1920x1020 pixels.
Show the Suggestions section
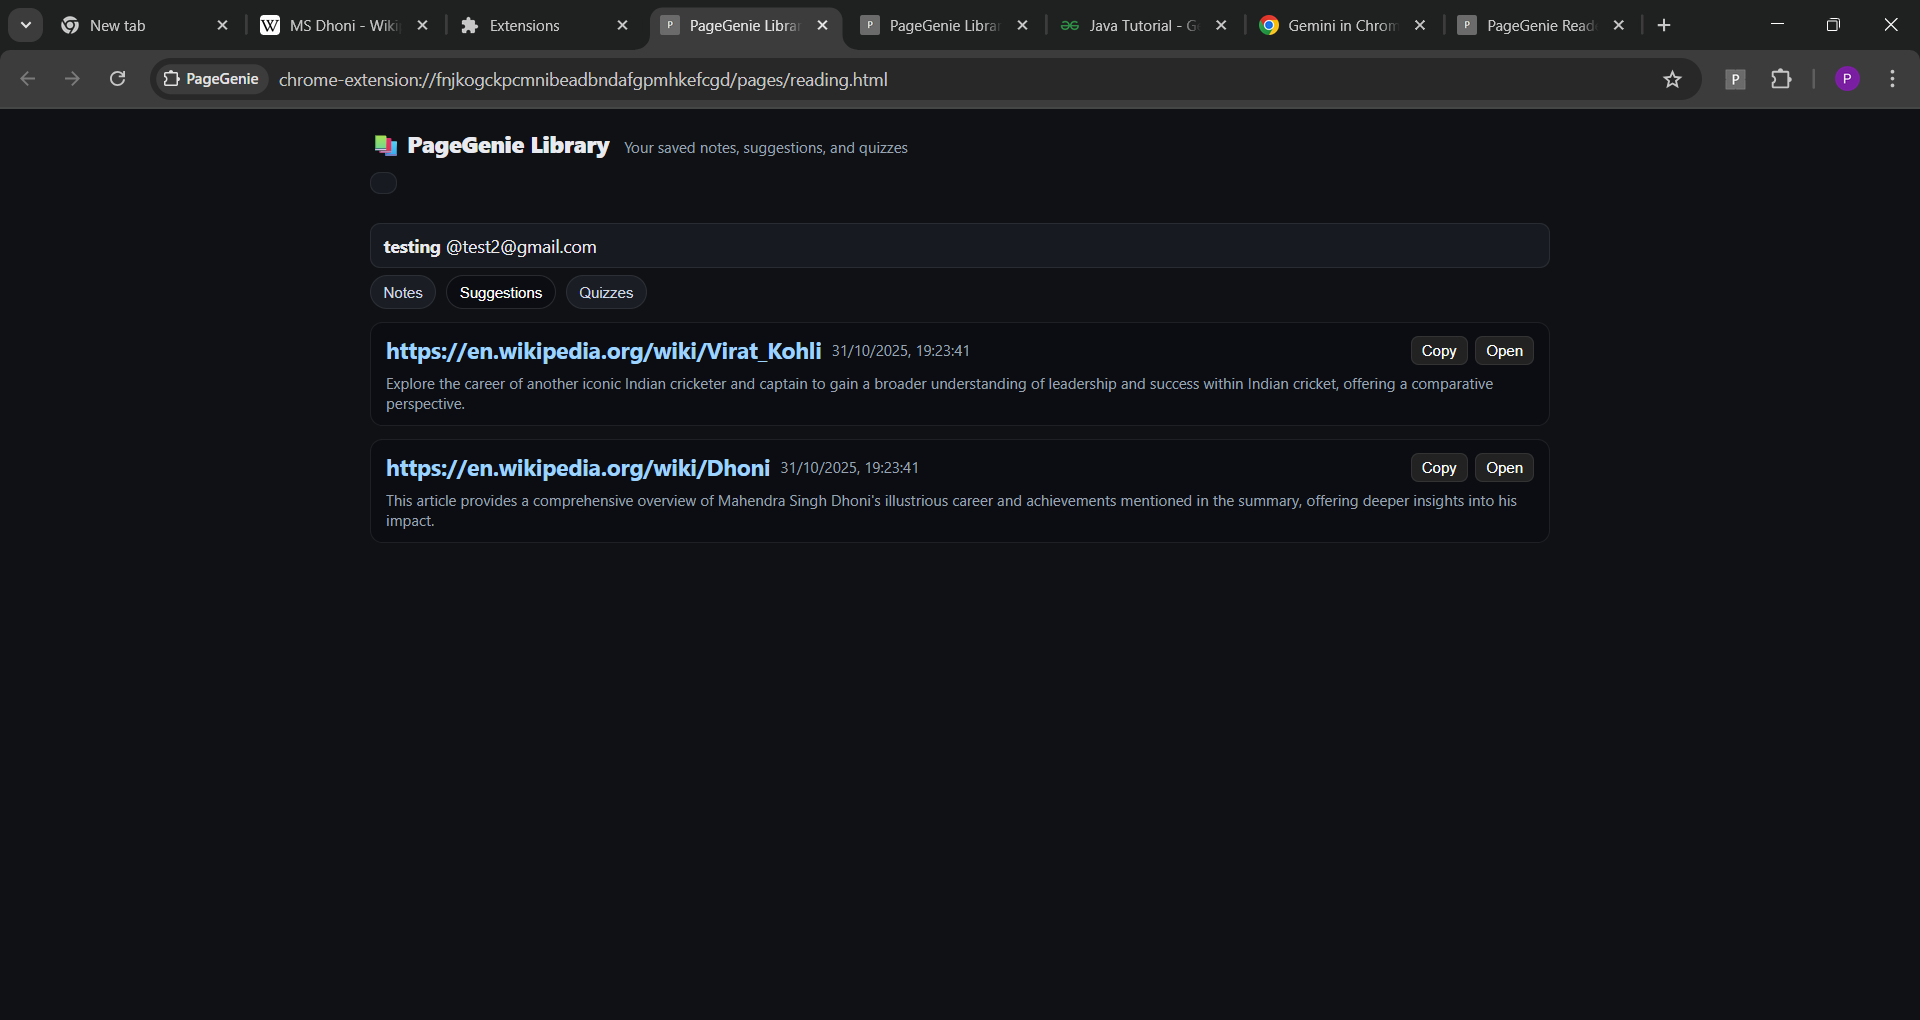pyautogui.click(x=501, y=292)
